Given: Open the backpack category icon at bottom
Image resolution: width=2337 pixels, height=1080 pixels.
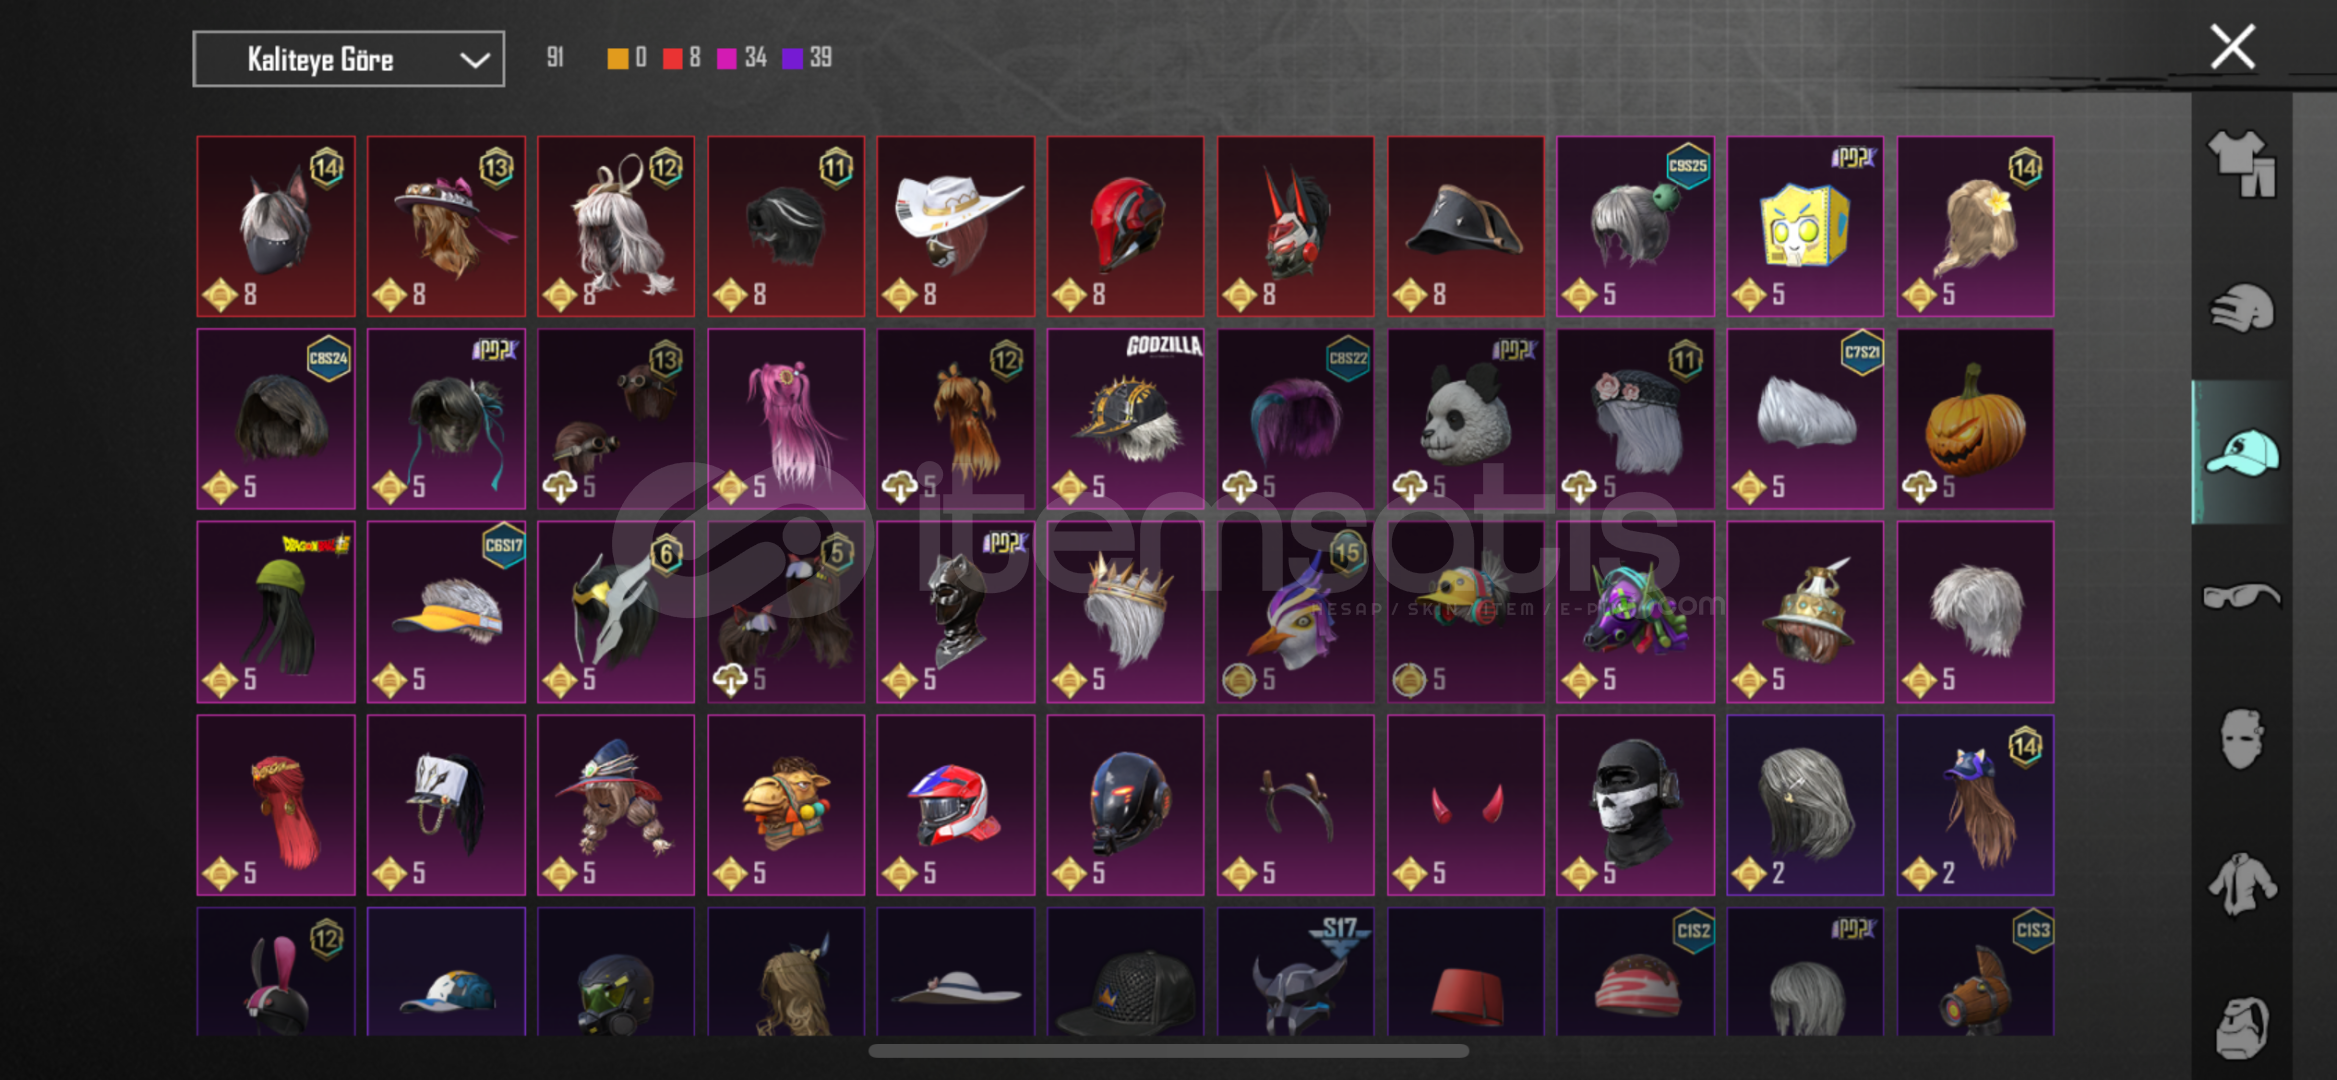Looking at the screenshot, I should pos(2241,1027).
